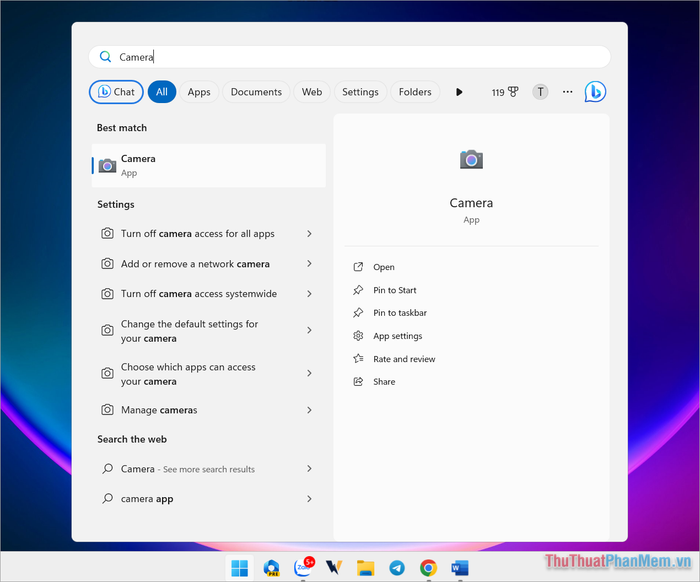Switch to the Settings filter tab
700x582 pixels.
[x=360, y=92]
